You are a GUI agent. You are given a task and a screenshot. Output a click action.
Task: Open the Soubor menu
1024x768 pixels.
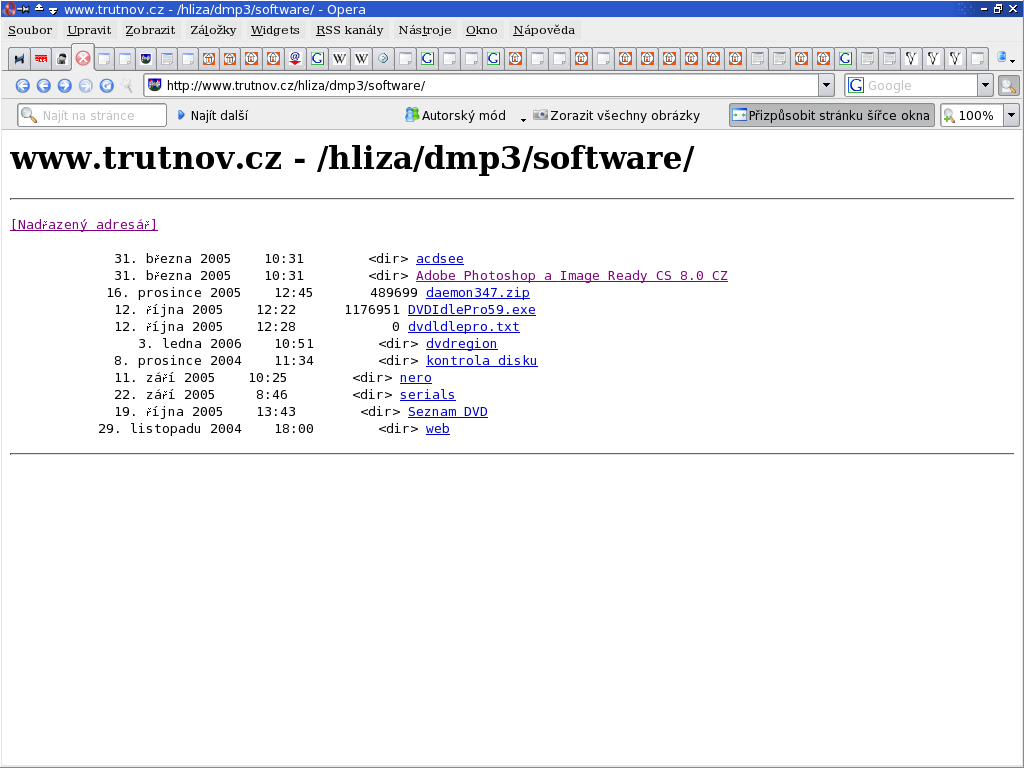pos(30,30)
